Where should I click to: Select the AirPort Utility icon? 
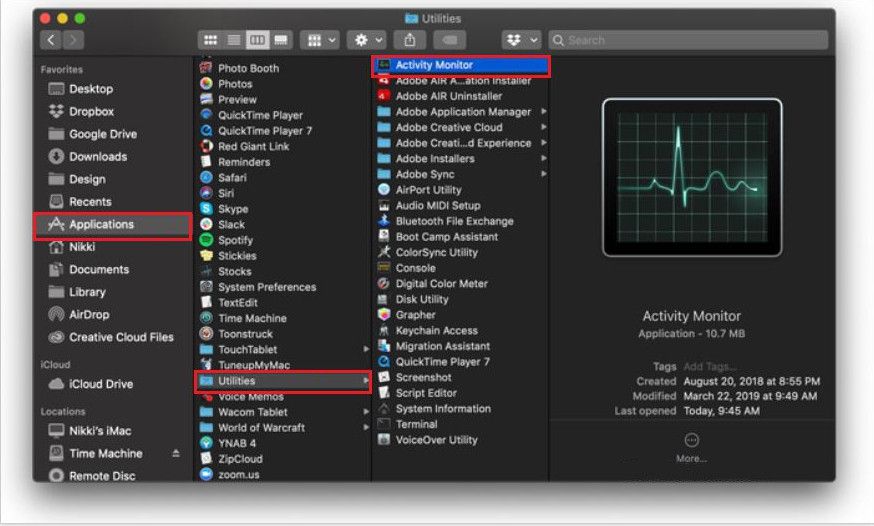click(383, 189)
